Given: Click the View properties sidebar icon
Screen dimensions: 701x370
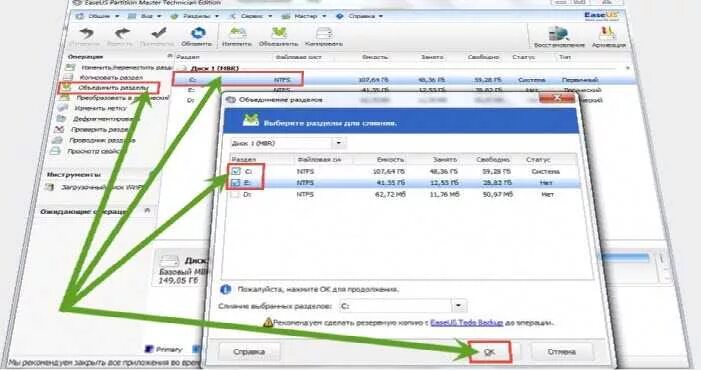Looking at the screenshot, I should (55, 151).
